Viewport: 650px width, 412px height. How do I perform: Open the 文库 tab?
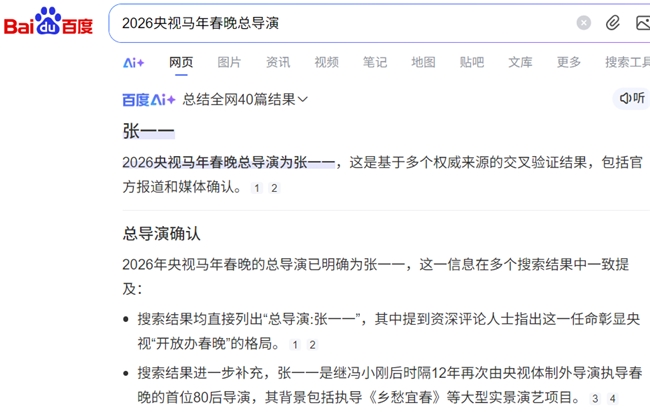pos(520,62)
